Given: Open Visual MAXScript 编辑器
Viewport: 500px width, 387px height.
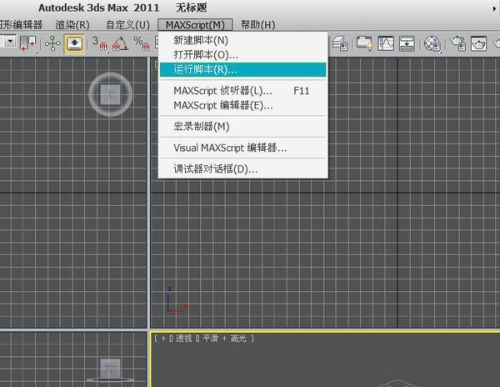Looking at the screenshot, I should 243,148.
